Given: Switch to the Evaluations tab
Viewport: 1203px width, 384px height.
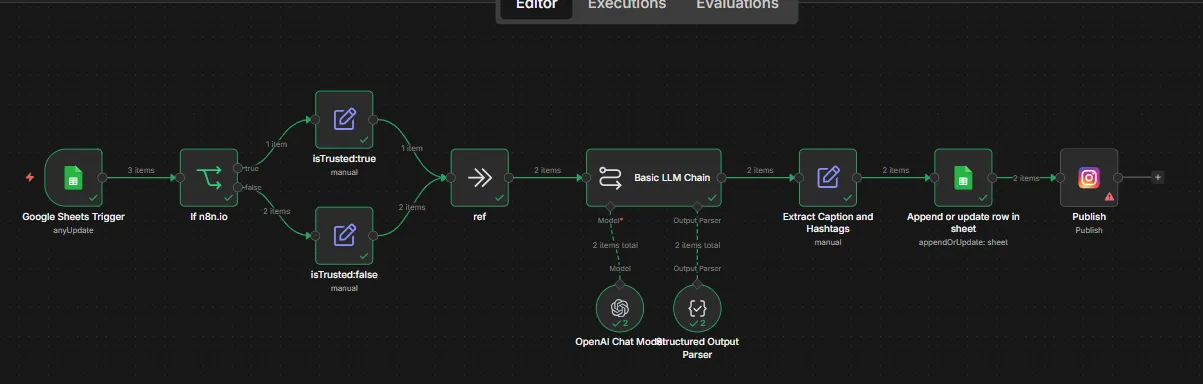Looking at the screenshot, I should click(x=737, y=5).
